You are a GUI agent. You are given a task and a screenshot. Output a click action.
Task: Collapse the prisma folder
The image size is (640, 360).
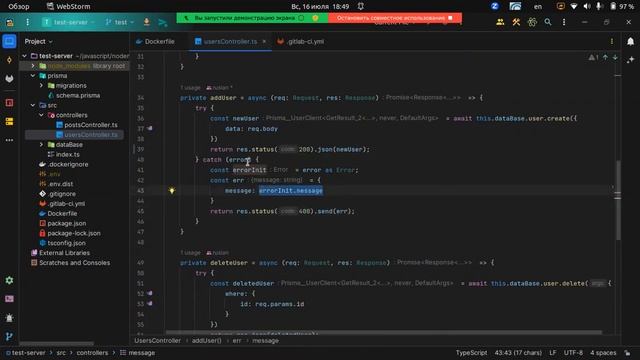click(33, 76)
